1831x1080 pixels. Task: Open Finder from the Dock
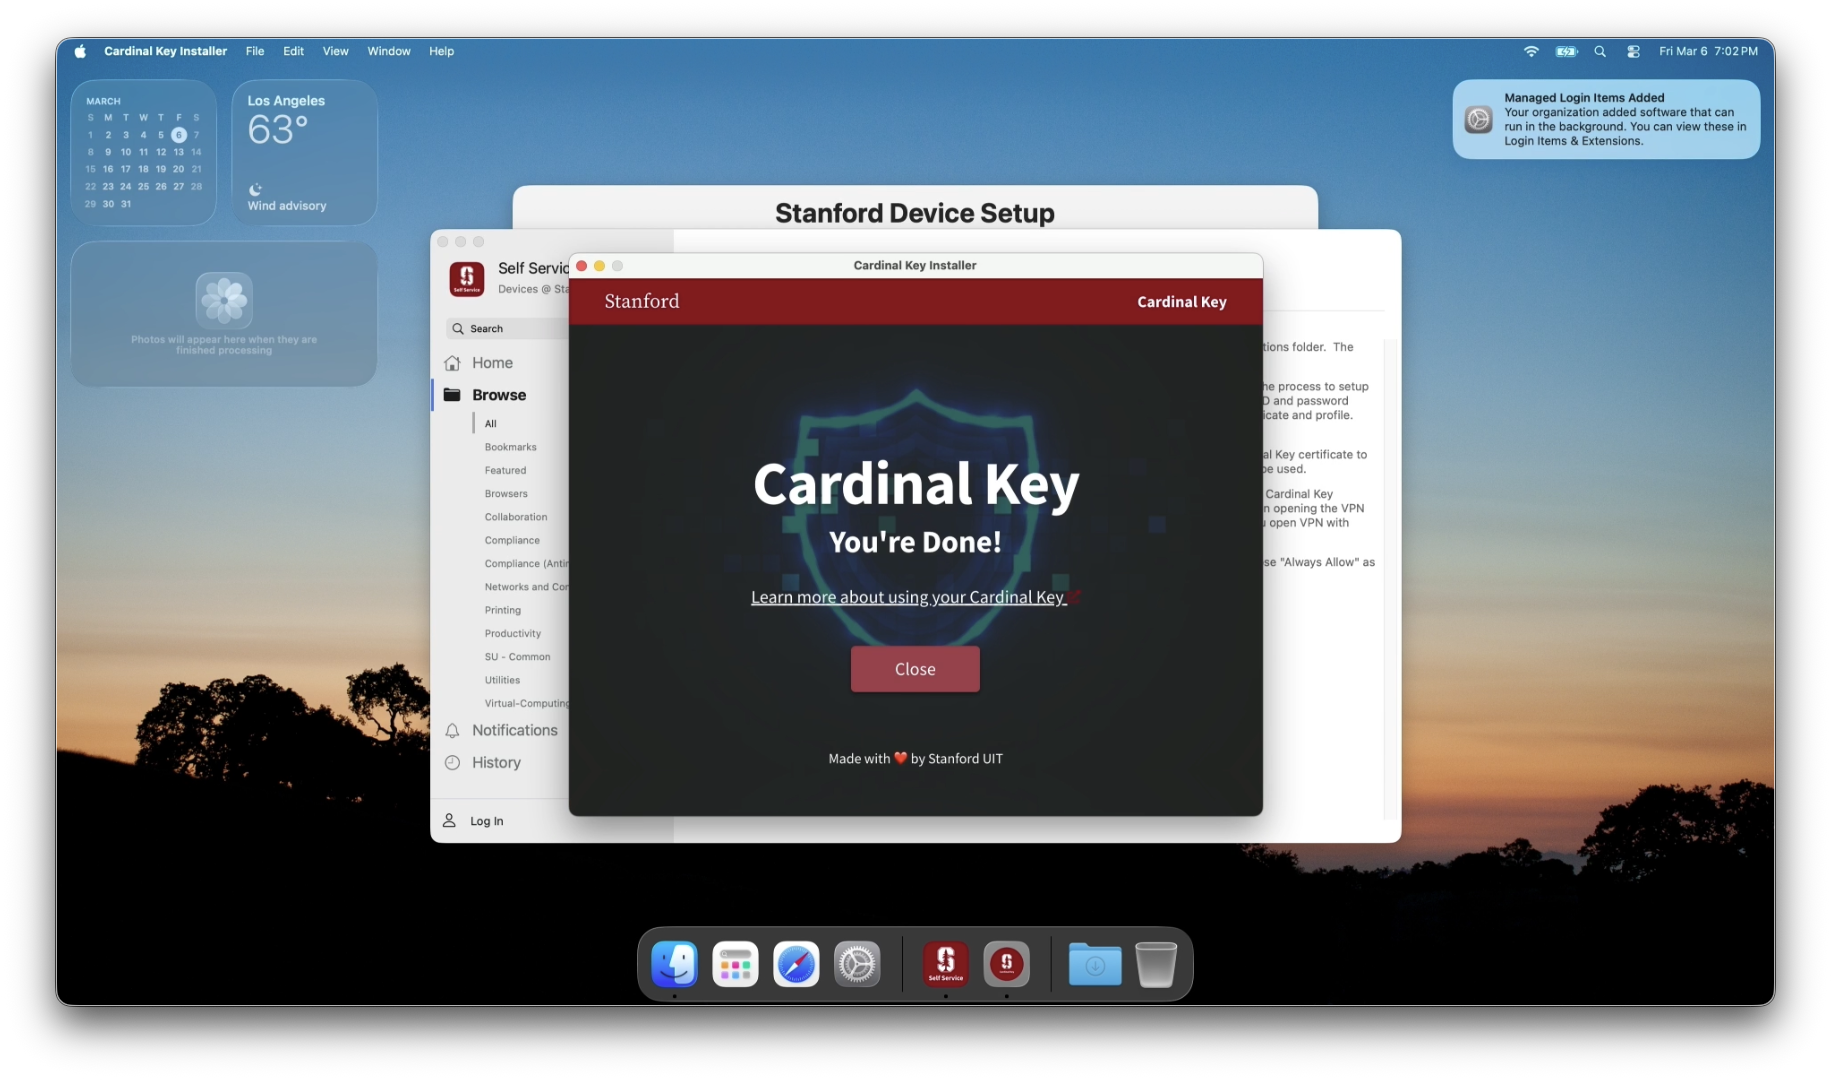click(x=674, y=963)
